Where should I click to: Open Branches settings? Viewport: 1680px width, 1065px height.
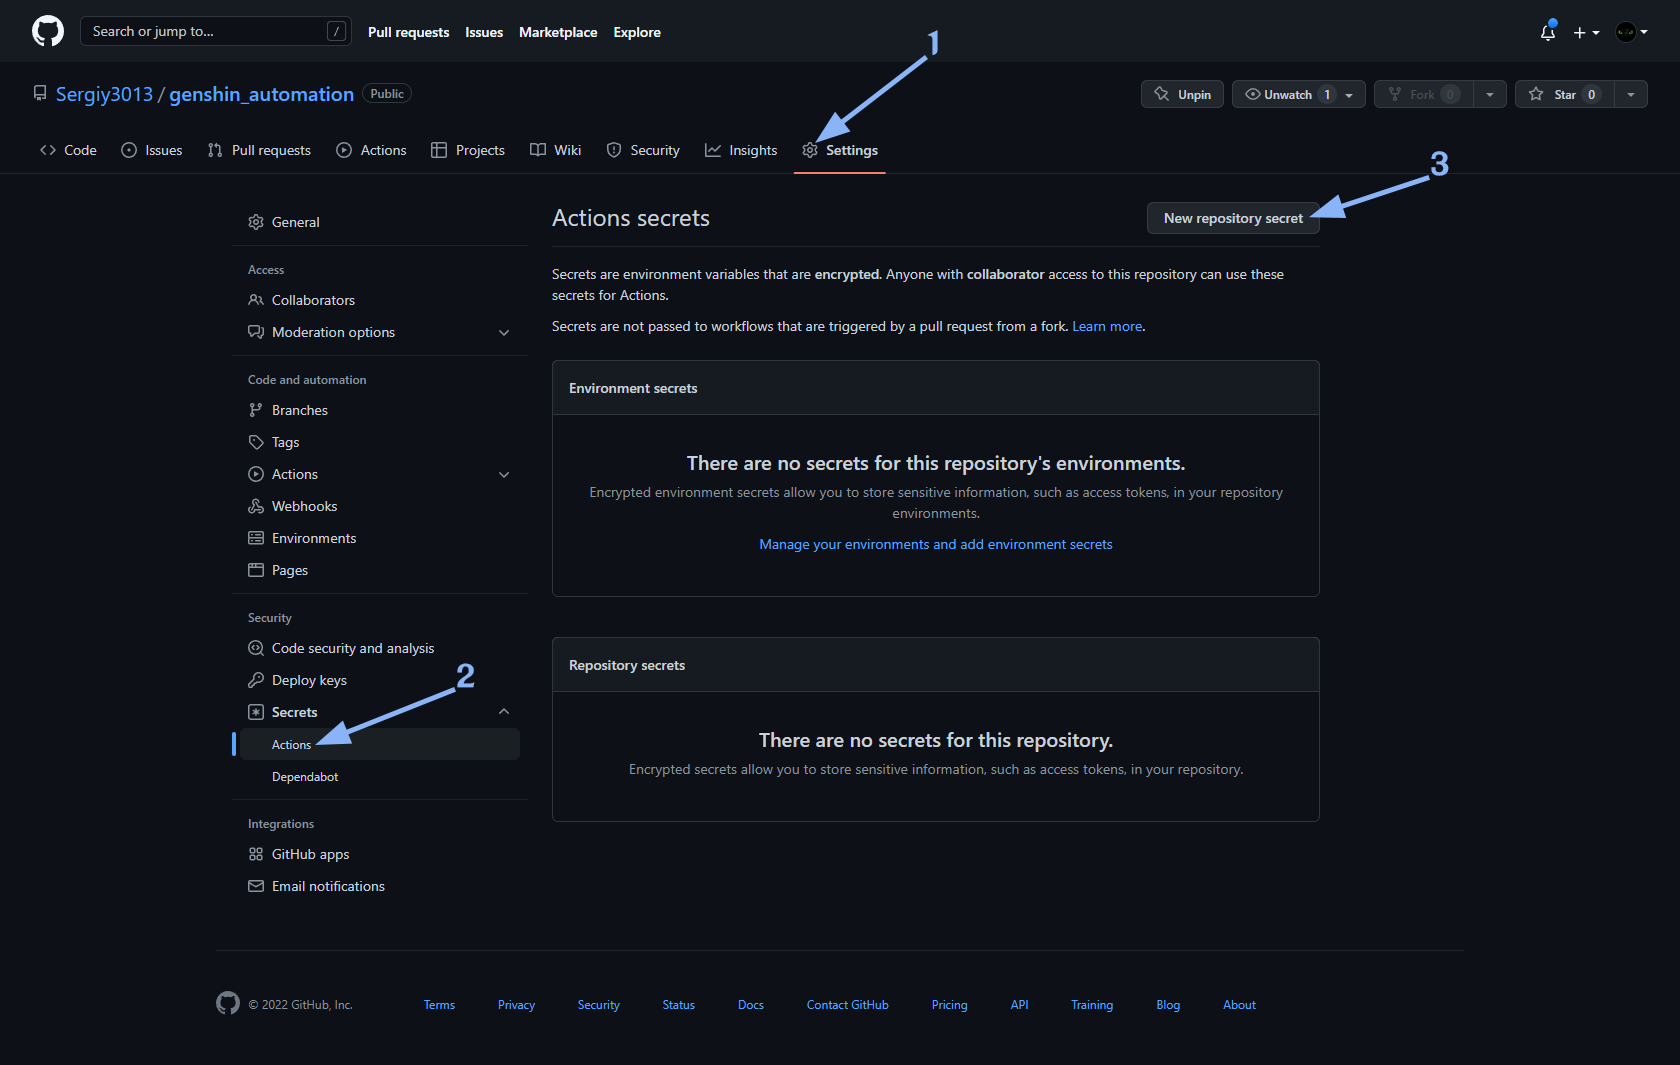tap(380, 410)
